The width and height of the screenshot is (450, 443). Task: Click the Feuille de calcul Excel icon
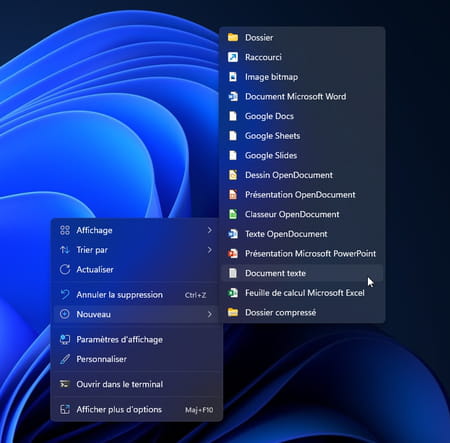tap(233, 293)
